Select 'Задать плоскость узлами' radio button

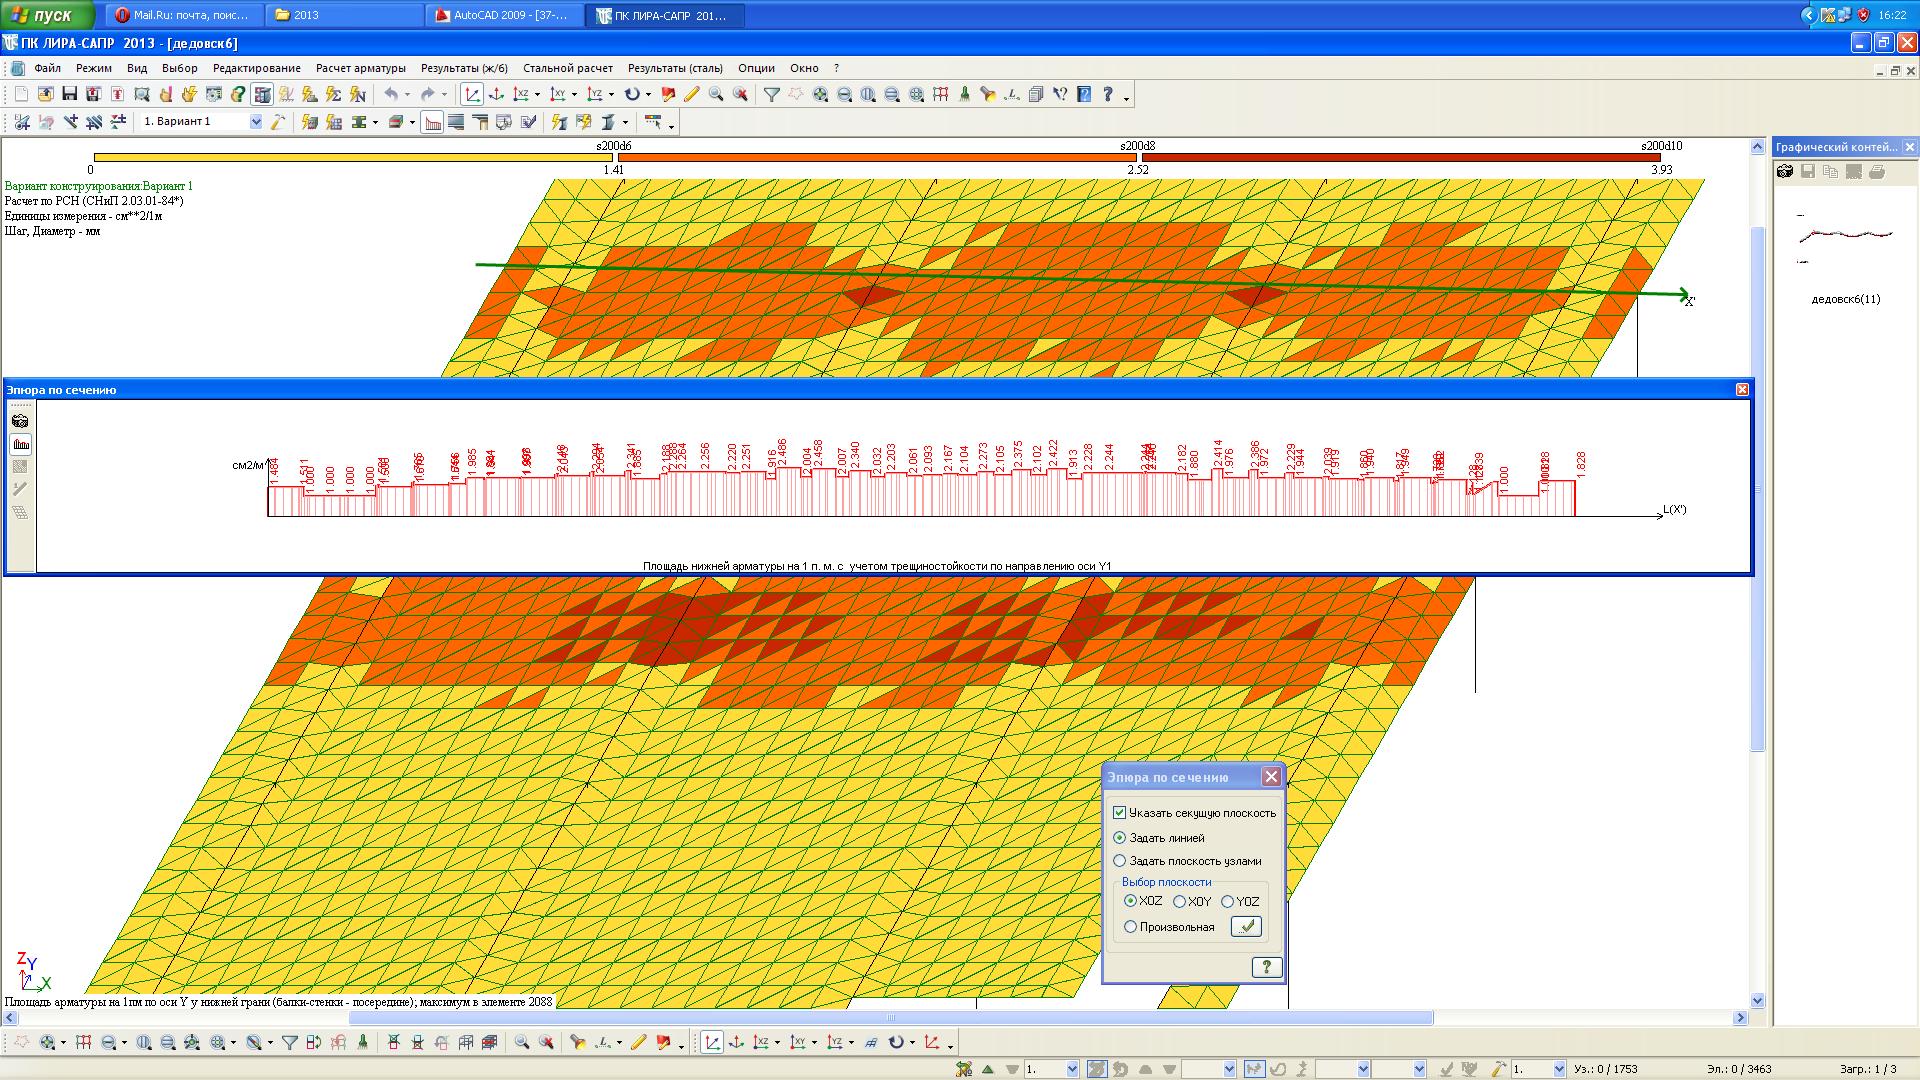1120,861
